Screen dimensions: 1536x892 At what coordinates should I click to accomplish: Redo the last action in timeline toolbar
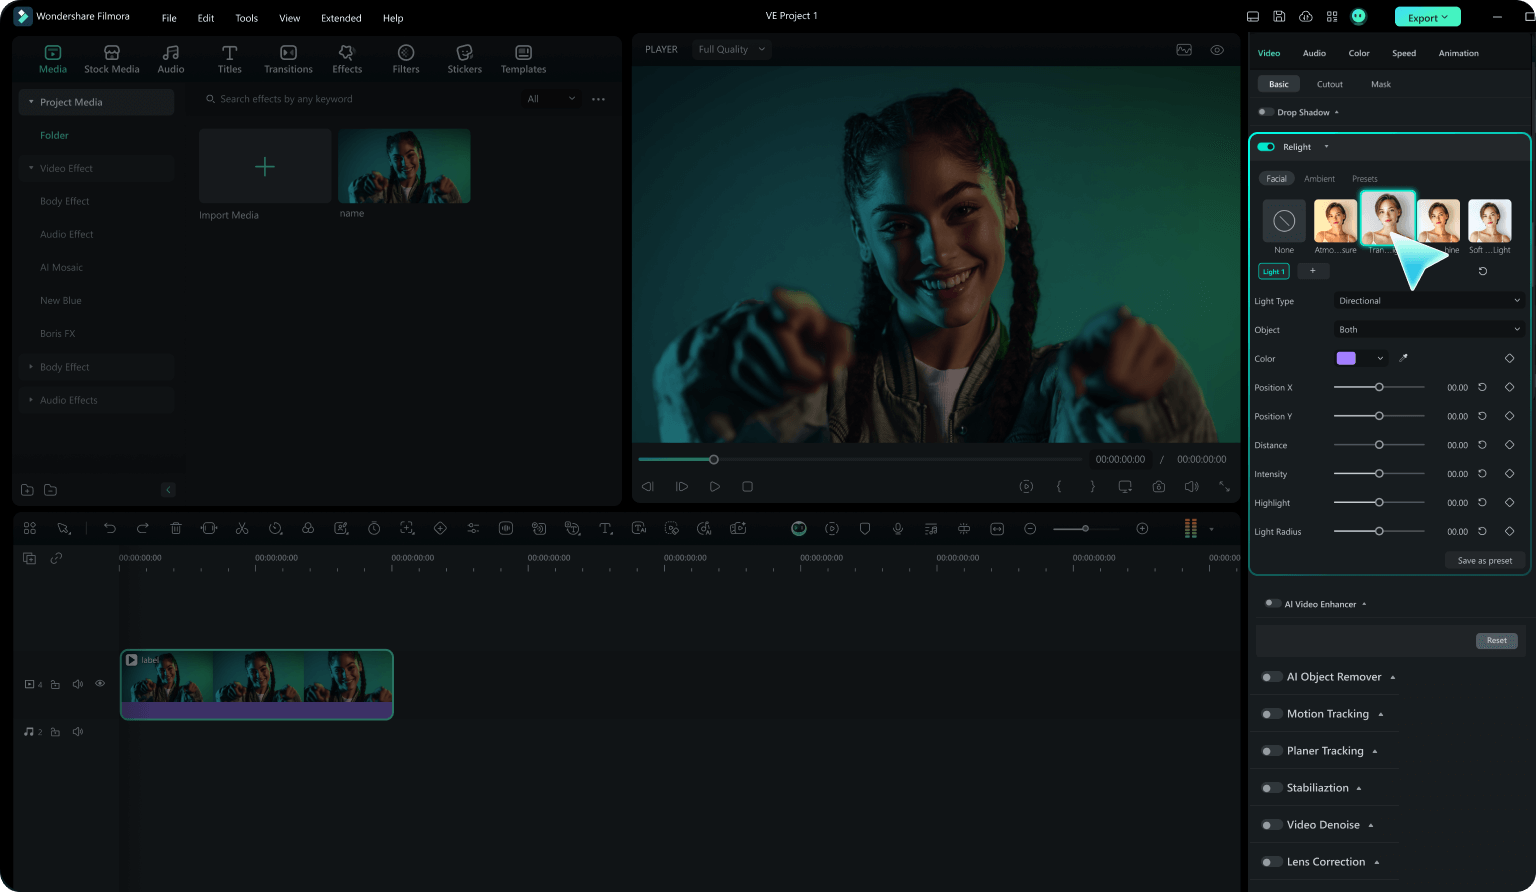[x=143, y=528]
